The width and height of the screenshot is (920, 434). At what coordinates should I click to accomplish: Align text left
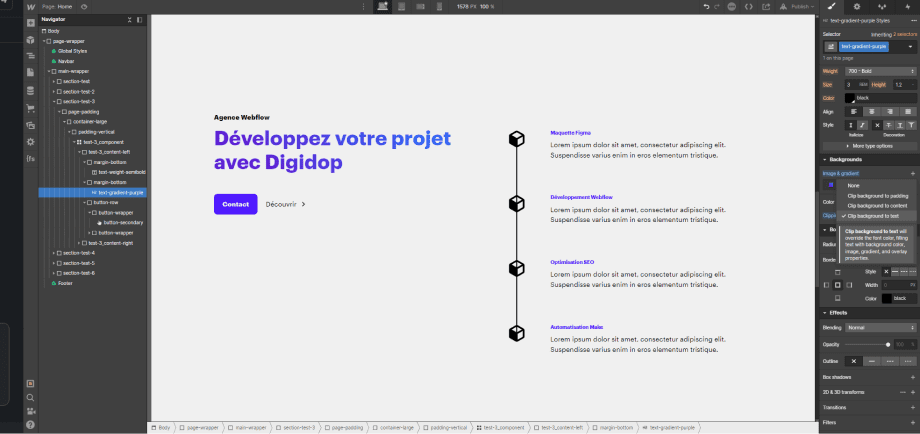coord(854,111)
